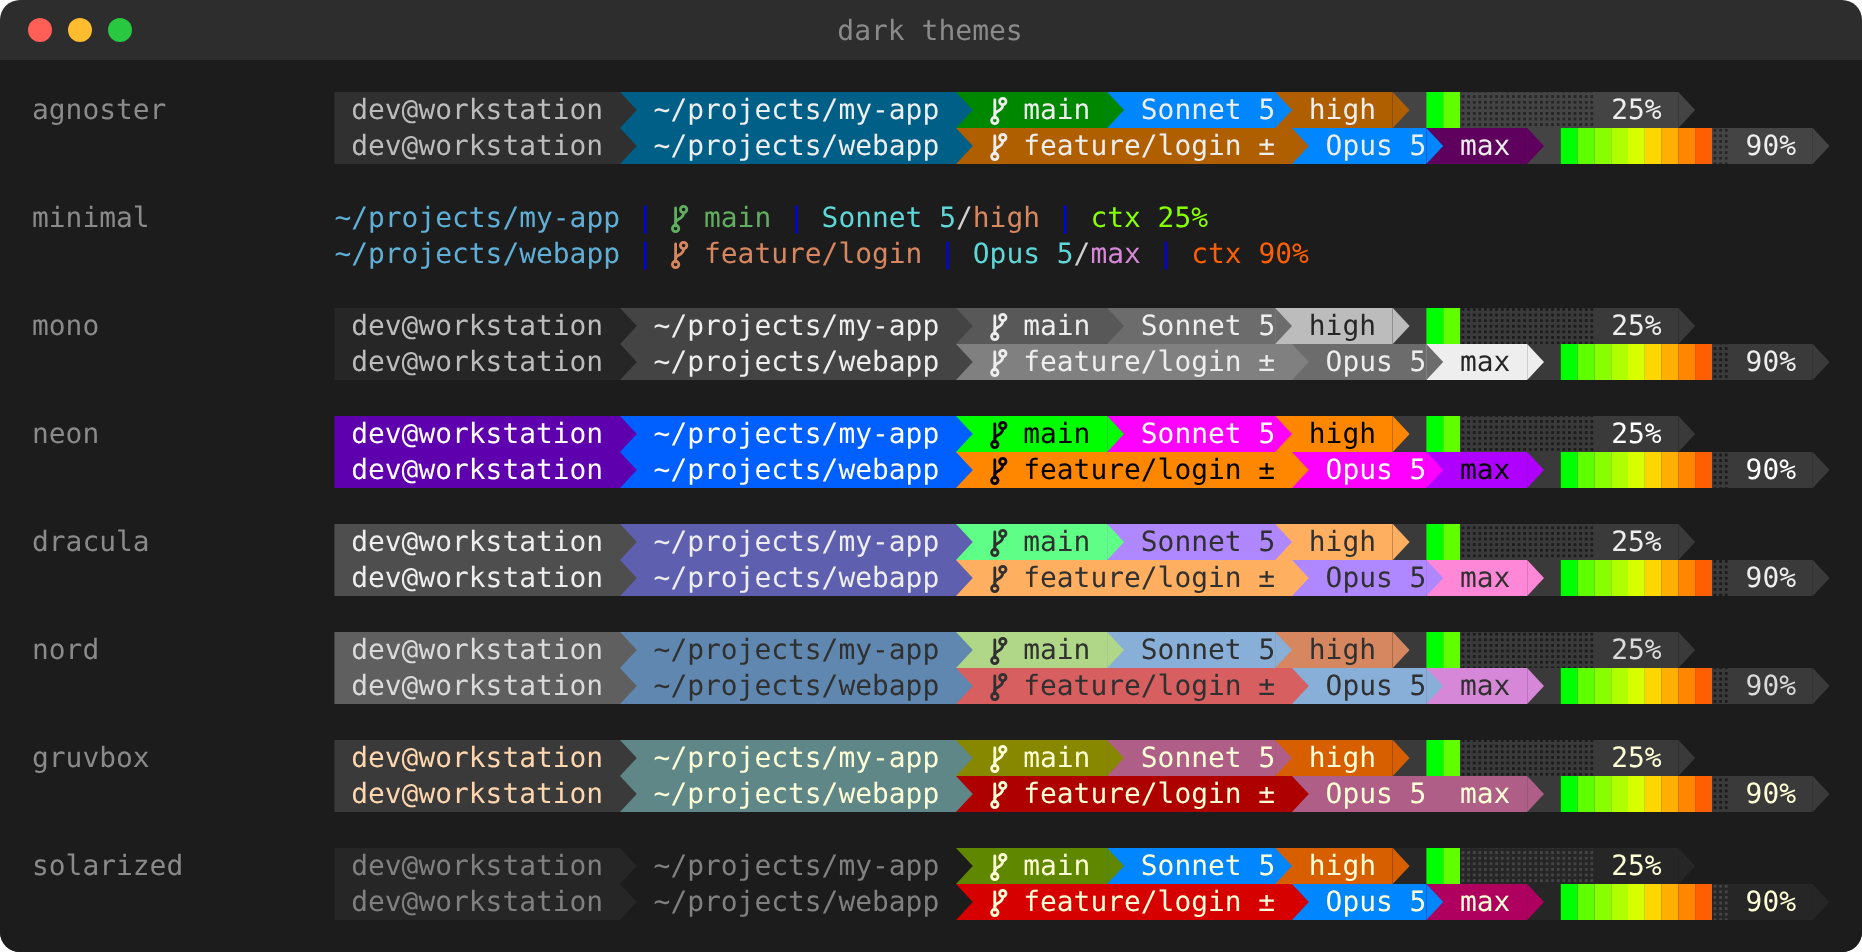Select the "gruvbox" theme label
The image size is (1862, 952).
(x=90, y=758)
